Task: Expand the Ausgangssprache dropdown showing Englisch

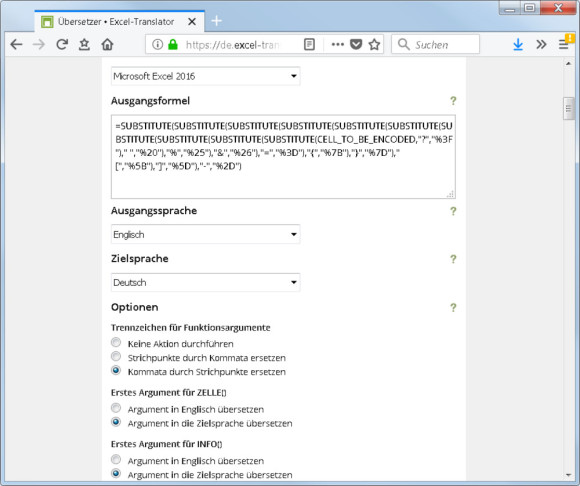Action: coord(205,234)
